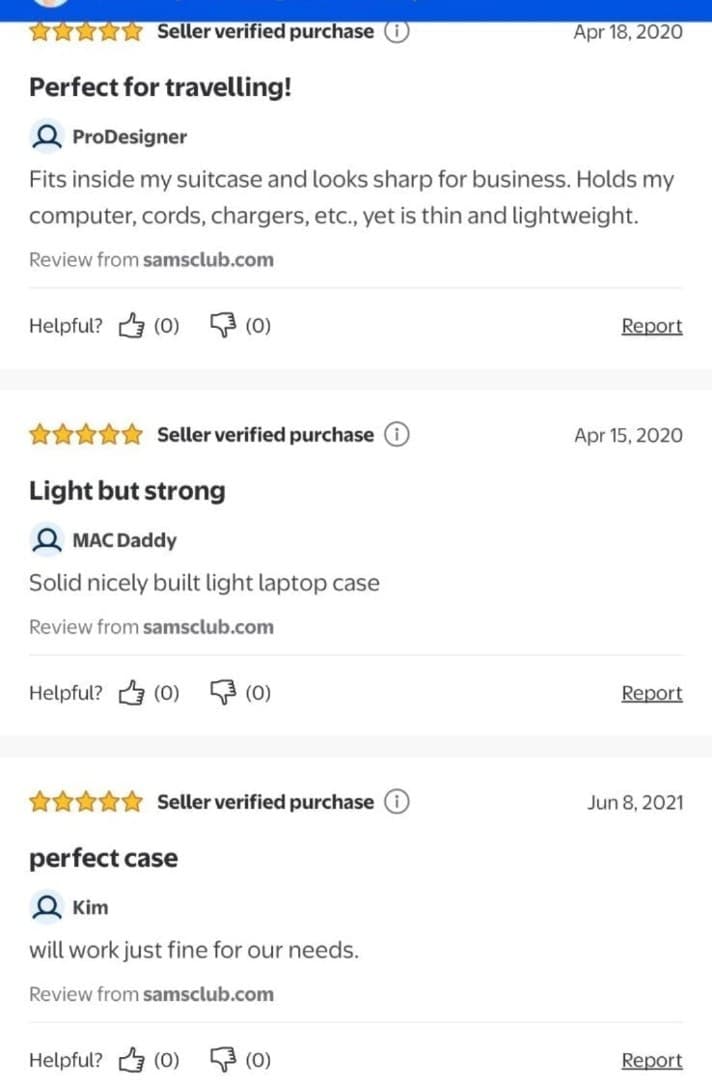Select the 'Perfect for travelling!' review title
Image resolution: width=712 pixels, height=1092 pixels.
(x=160, y=87)
